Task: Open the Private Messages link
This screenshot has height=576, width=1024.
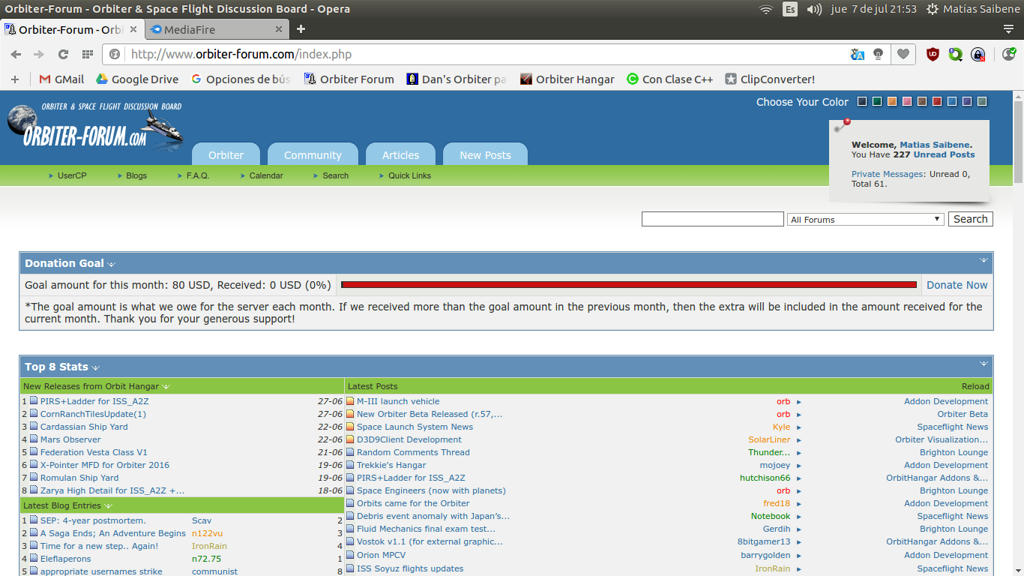Action: [x=886, y=174]
